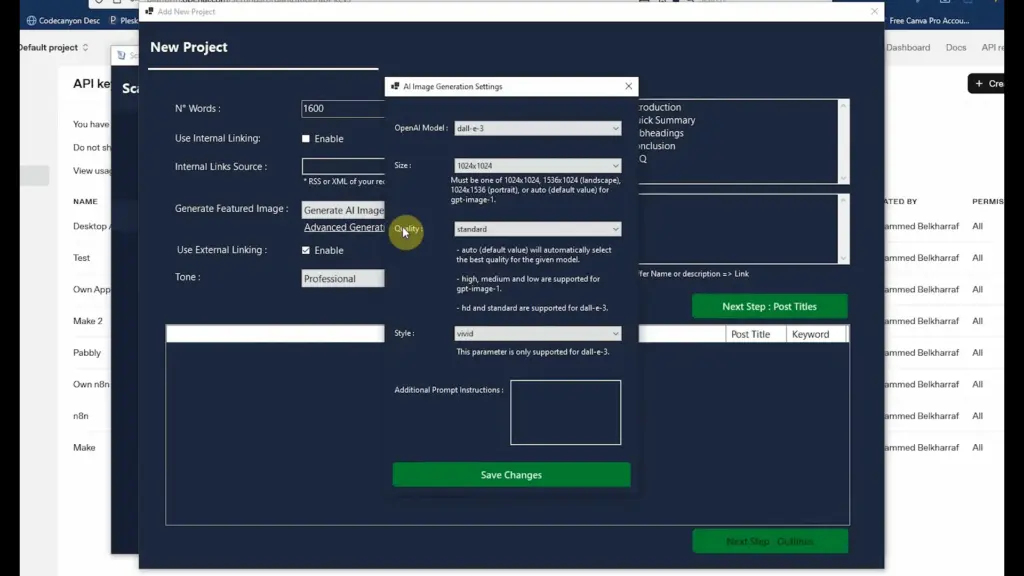This screenshot has height=576, width=1024.
Task: Disable the Use External Linking checkbox
Action: pyautogui.click(x=305, y=250)
